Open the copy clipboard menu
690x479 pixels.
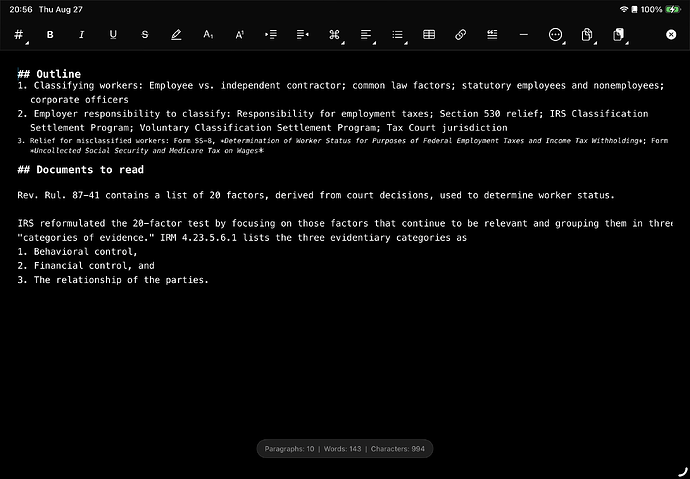587,35
